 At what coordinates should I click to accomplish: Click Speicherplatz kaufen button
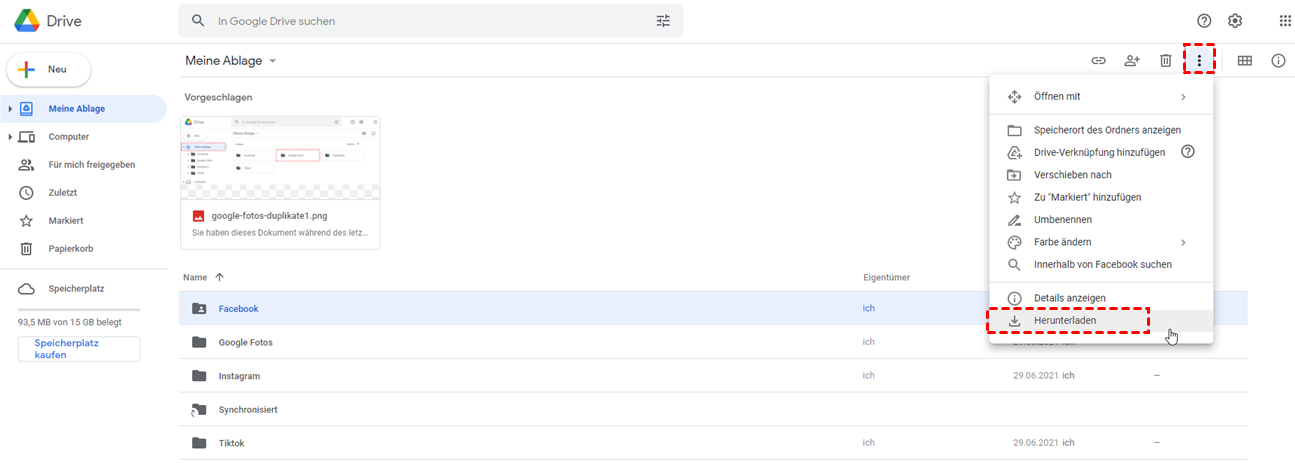(x=79, y=348)
